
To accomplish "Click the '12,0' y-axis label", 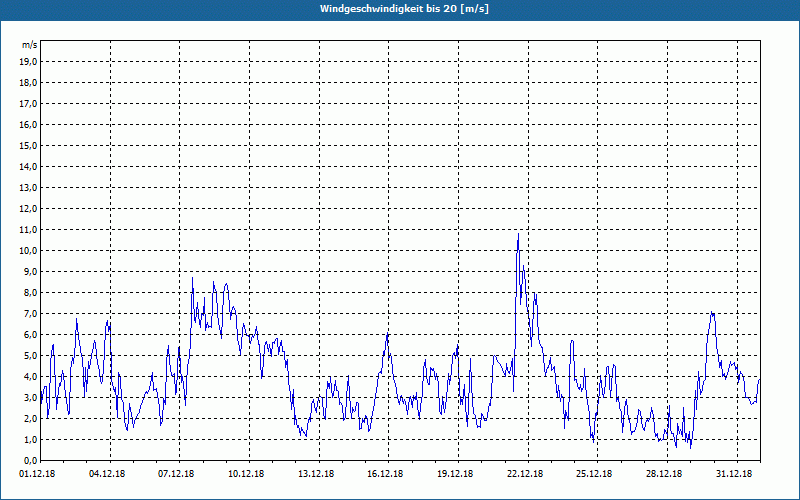I will [28, 209].
